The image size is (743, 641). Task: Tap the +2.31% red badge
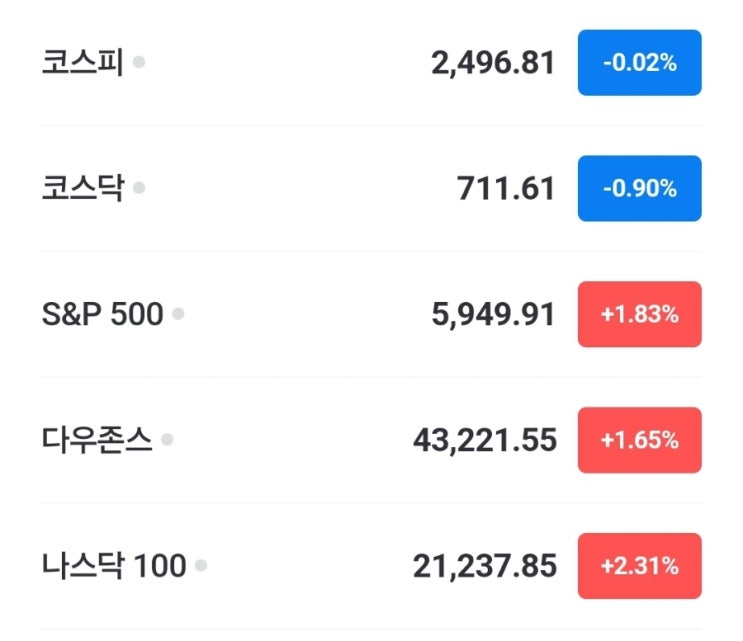pyautogui.click(x=639, y=566)
